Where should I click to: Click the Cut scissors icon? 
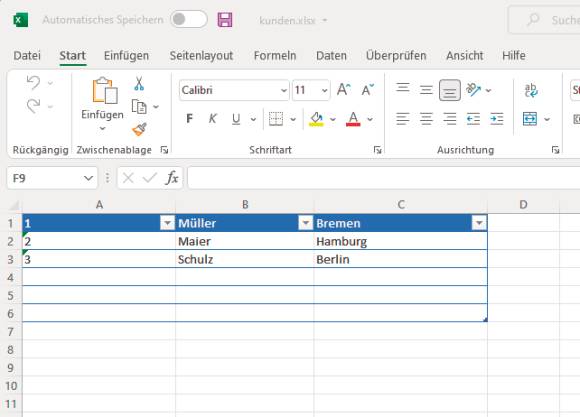coord(139,84)
